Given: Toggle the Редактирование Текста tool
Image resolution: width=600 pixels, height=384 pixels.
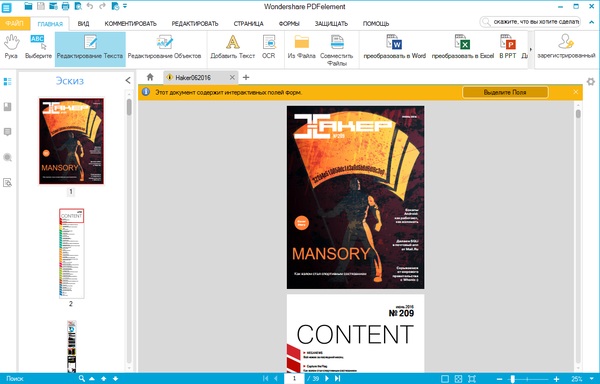Looking at the screenshot, I should tap(90, 49).
